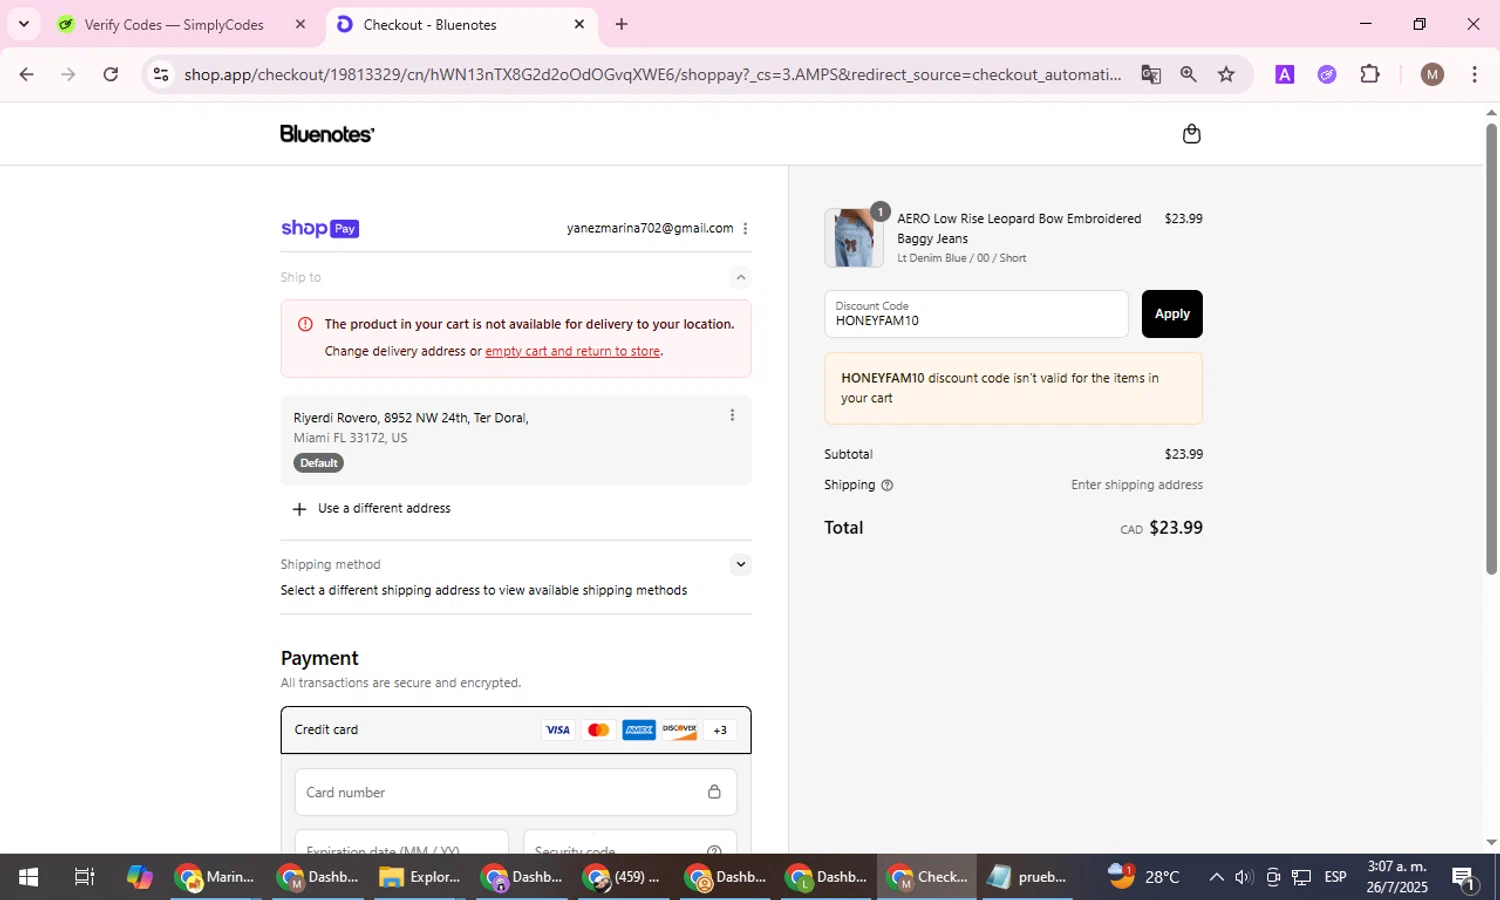Open the 28°C weather widget

pos(1145,877)
